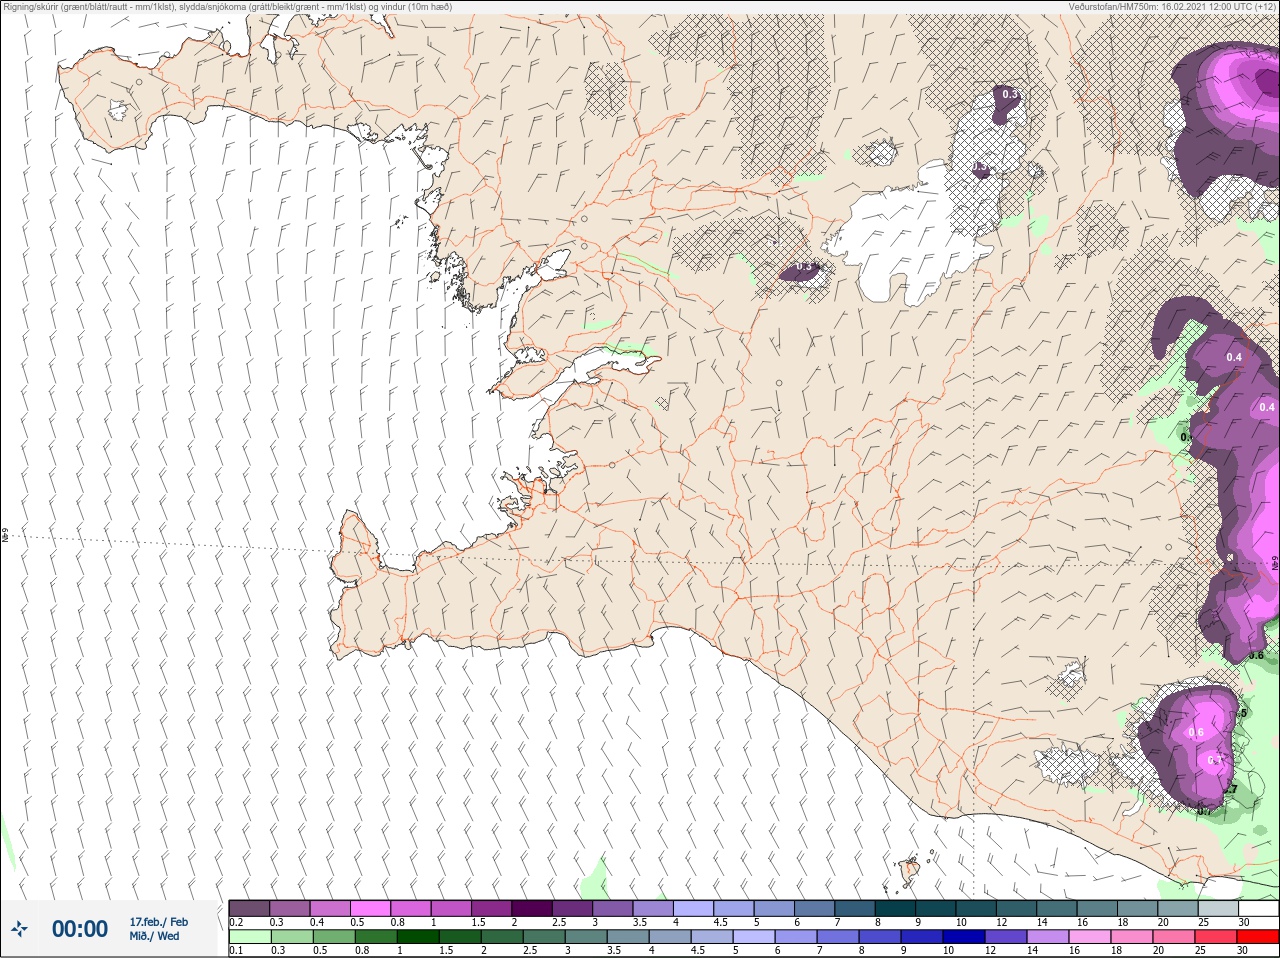Click the 0.3 label on the purple patch left of the white glacier
Screen dimensions: 1280x958
click(806, 267)
